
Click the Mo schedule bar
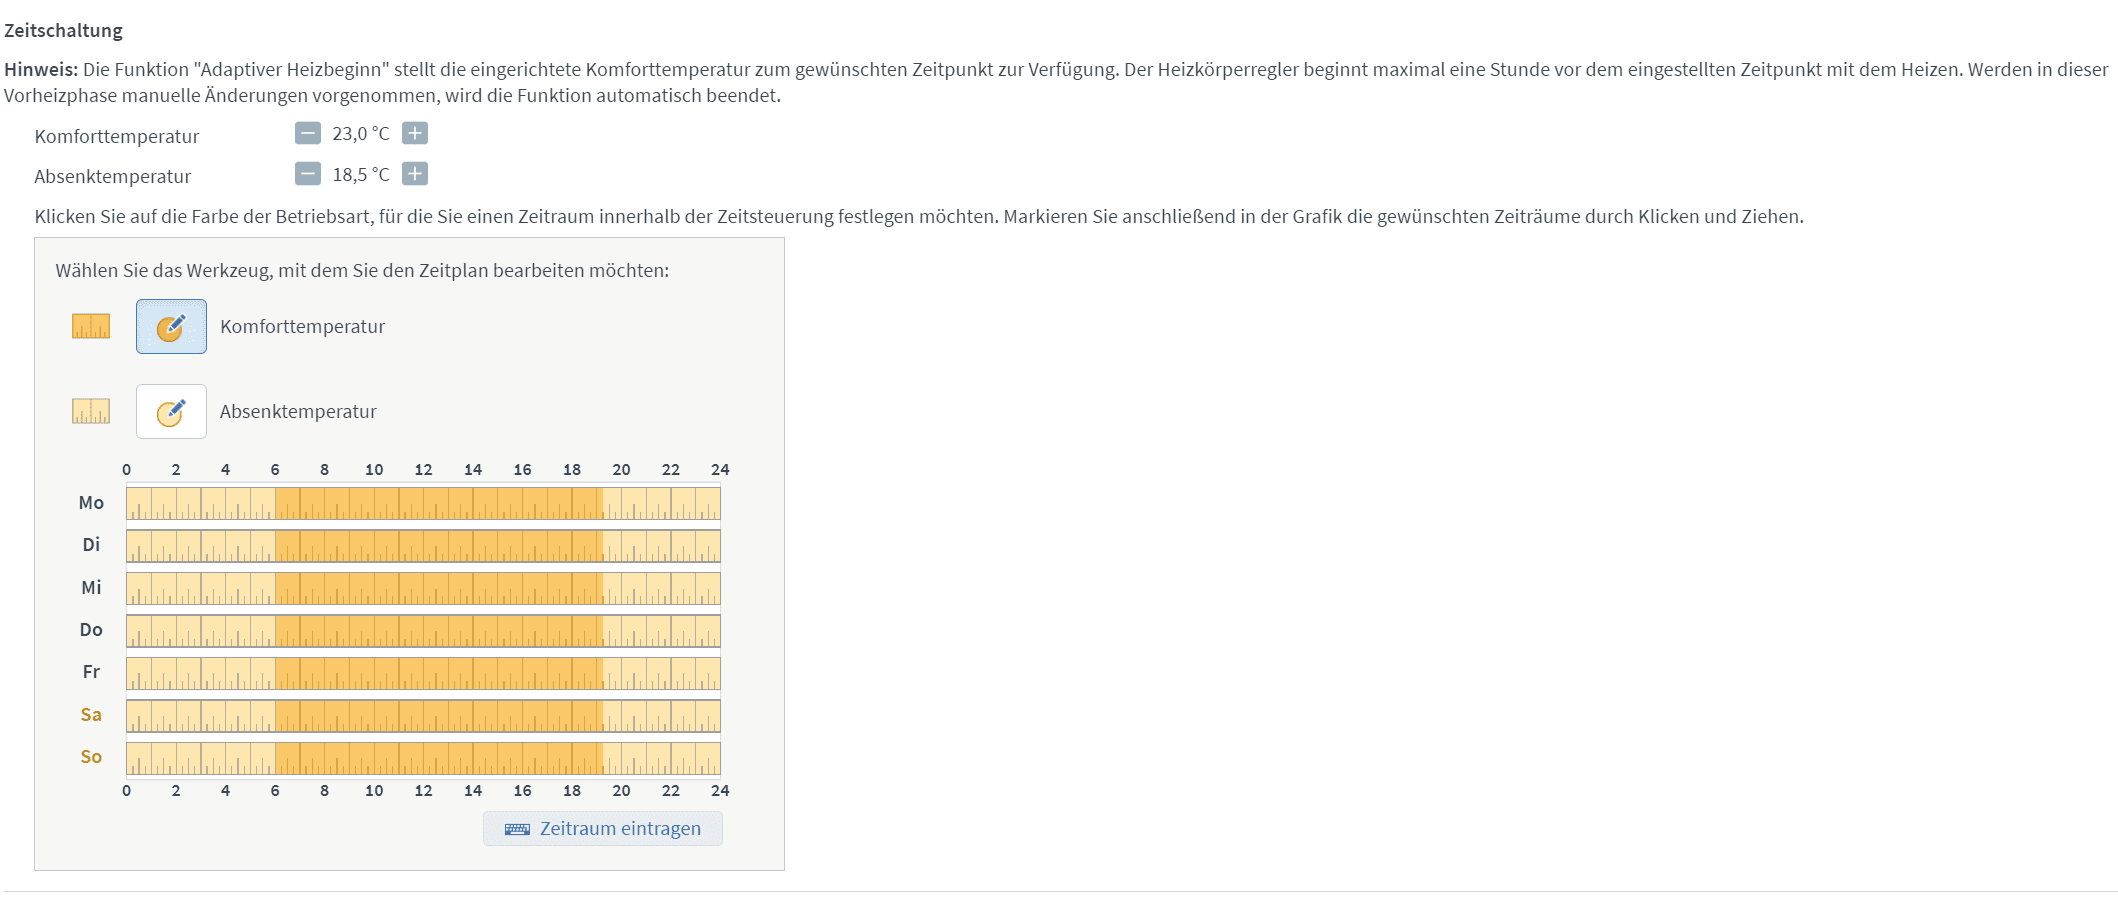click(423, 503)
